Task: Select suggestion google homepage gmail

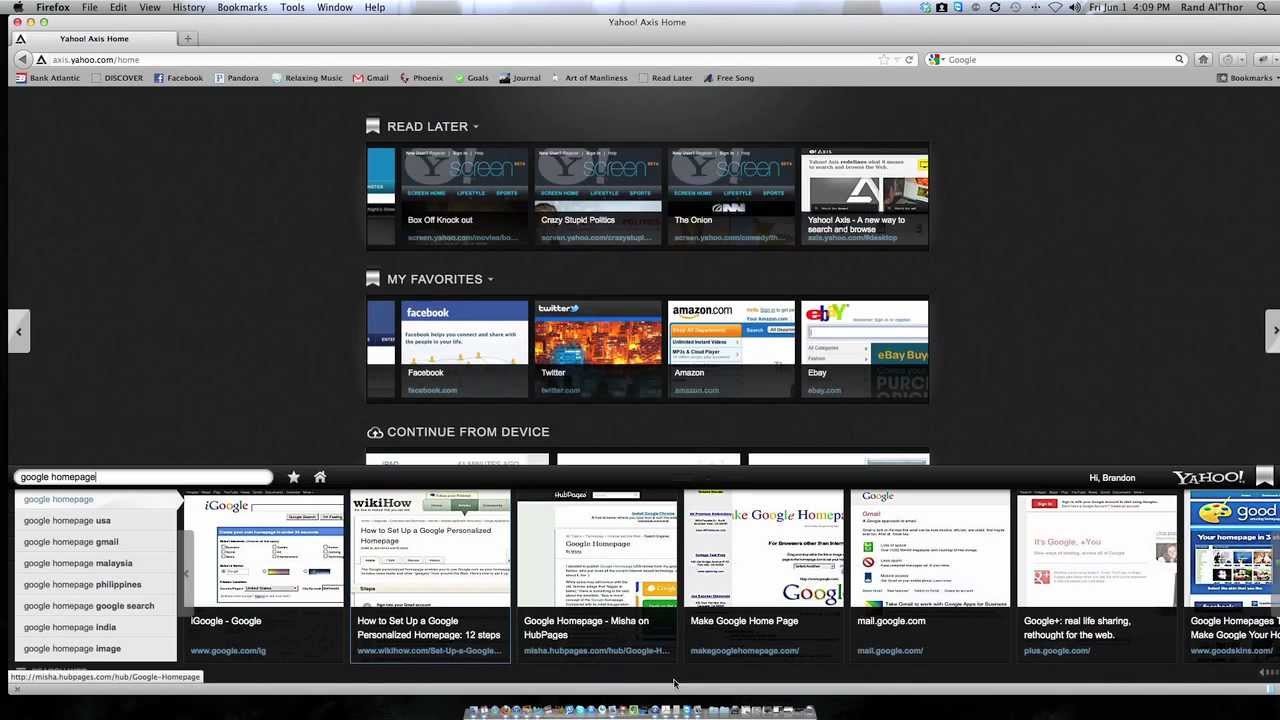Action: tap(96, 542)
